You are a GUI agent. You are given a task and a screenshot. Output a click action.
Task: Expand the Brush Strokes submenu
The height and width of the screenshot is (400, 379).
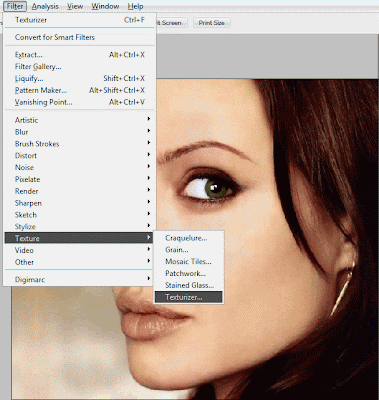pyautogui.click(x=80, y=144)
